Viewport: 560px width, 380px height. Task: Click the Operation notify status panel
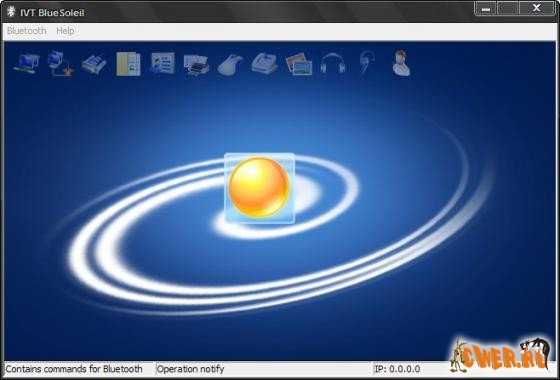click(x=264, y=369)
